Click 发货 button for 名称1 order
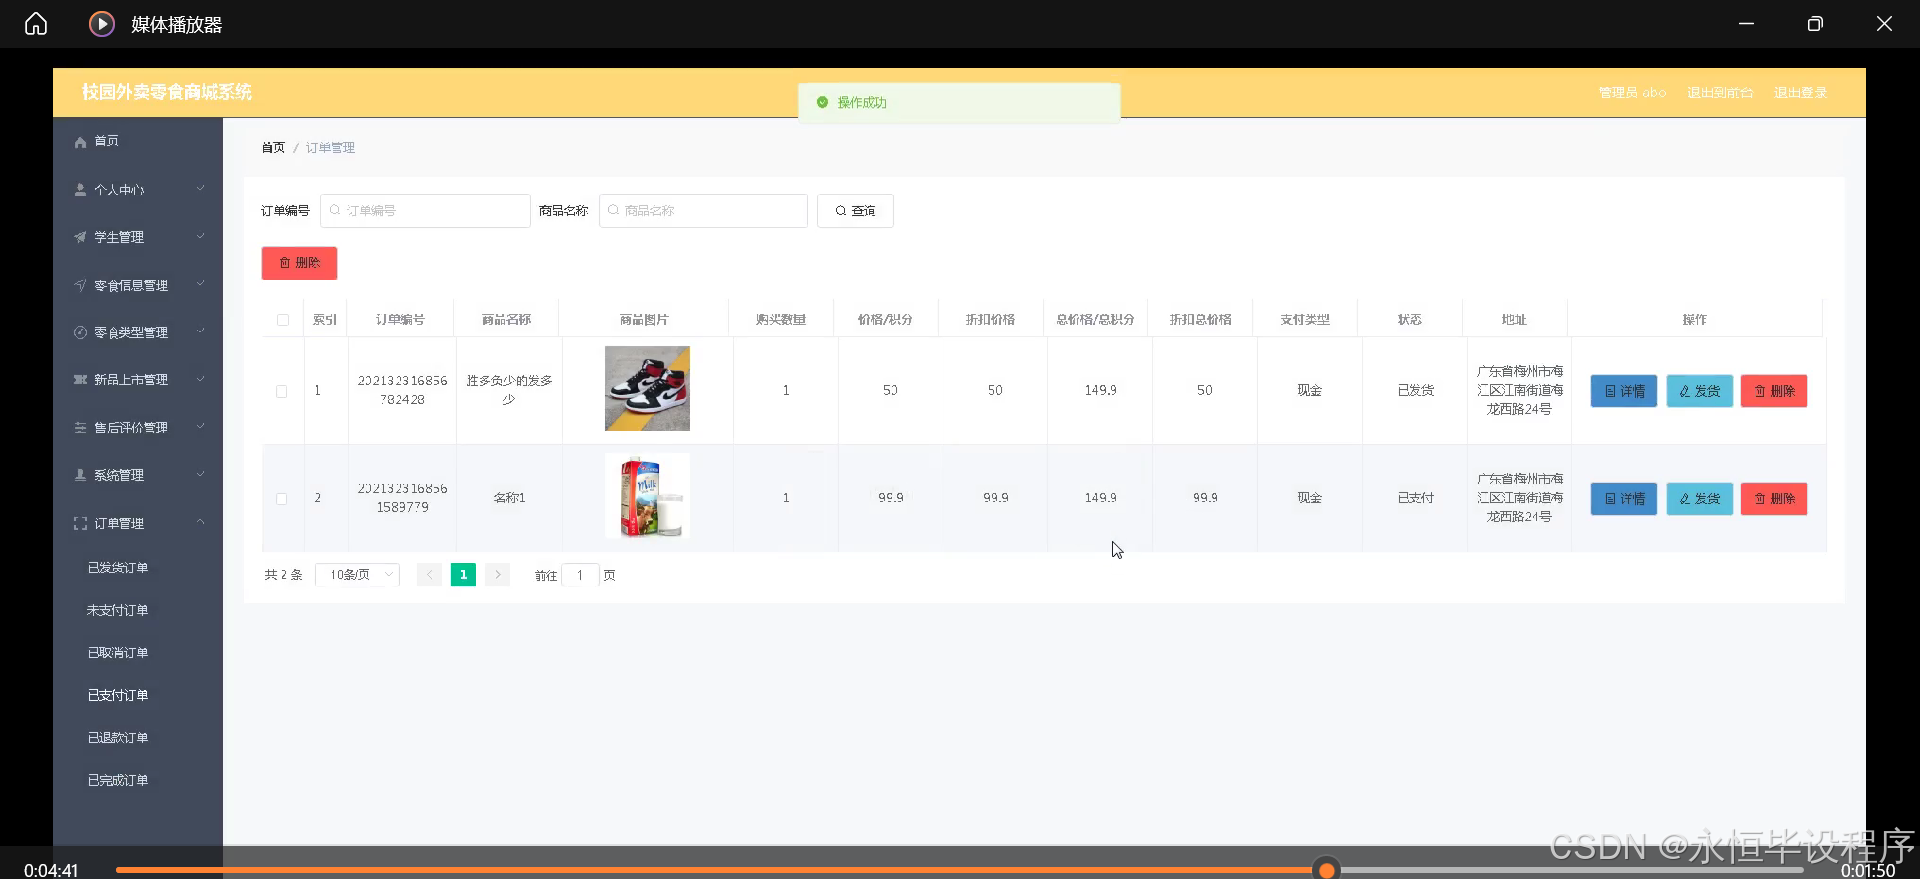 [x=1699, y=499]
